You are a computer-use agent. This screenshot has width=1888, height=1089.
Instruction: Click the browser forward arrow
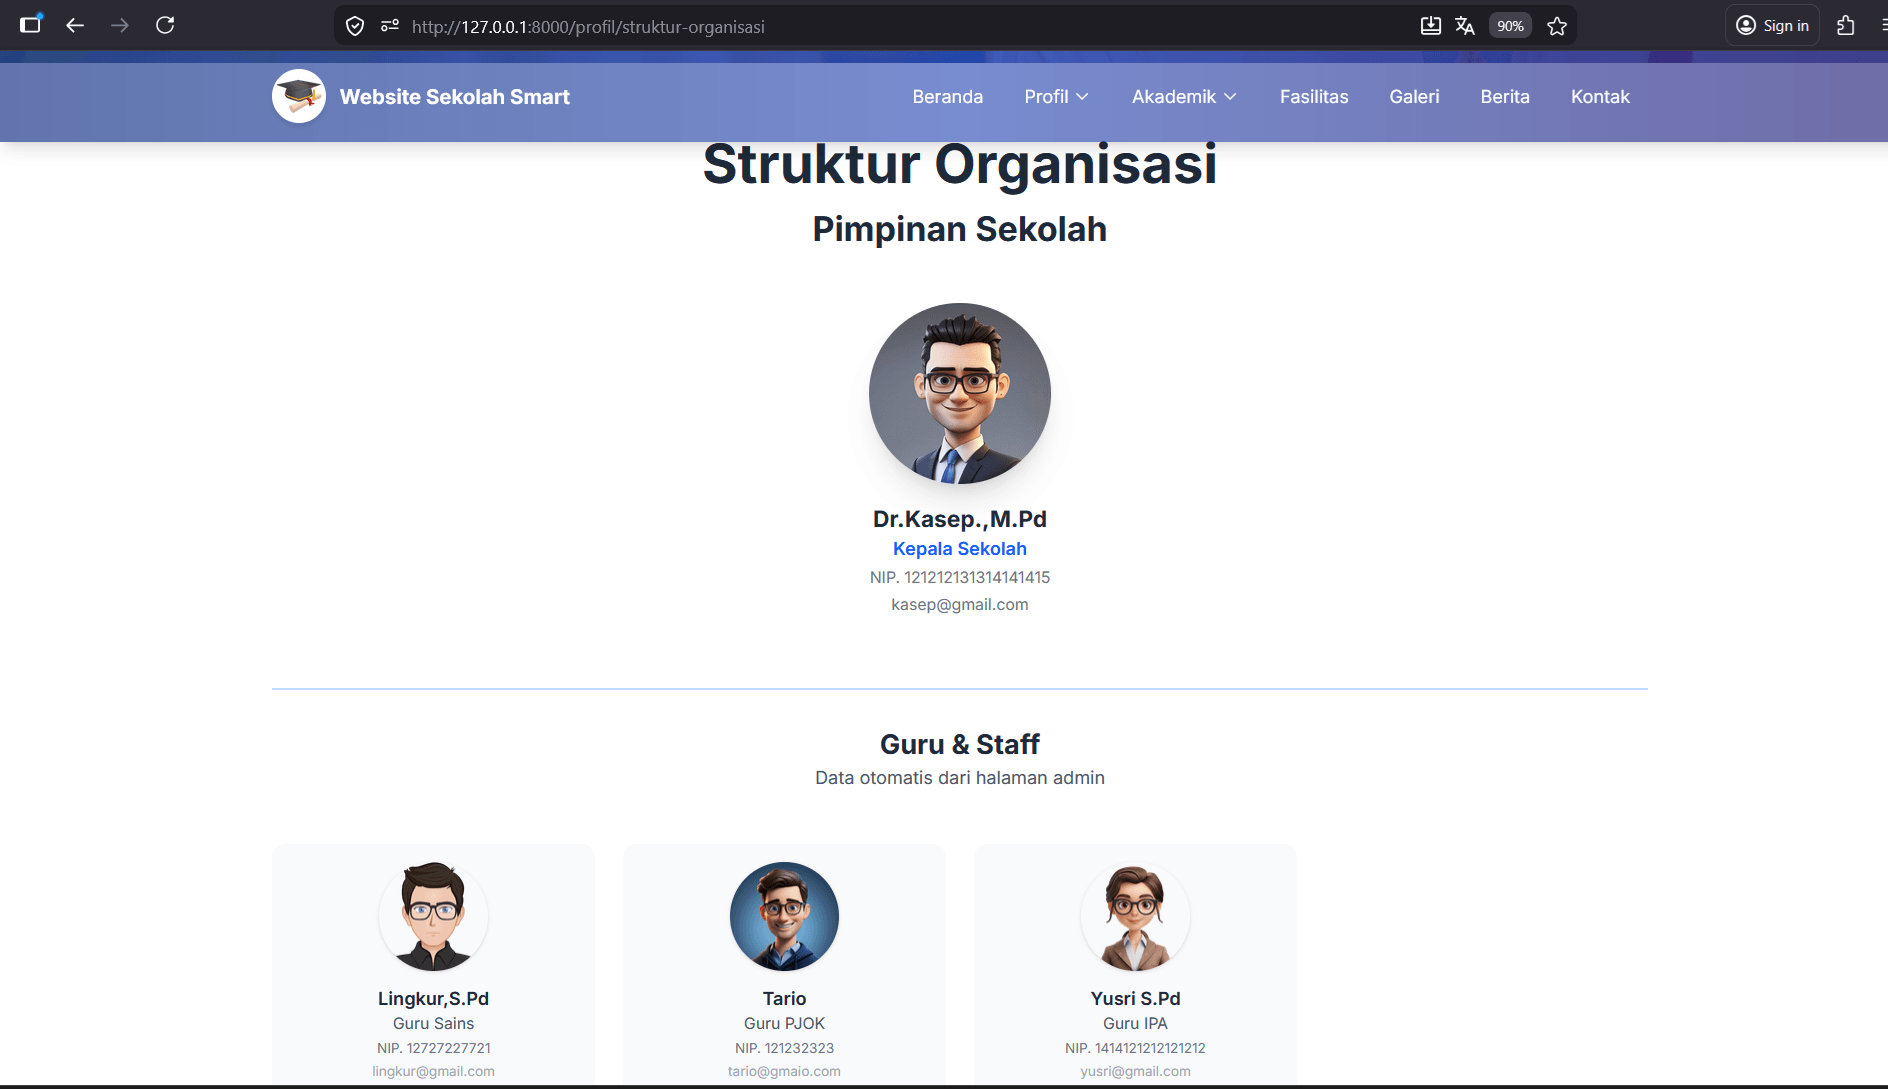120,26
